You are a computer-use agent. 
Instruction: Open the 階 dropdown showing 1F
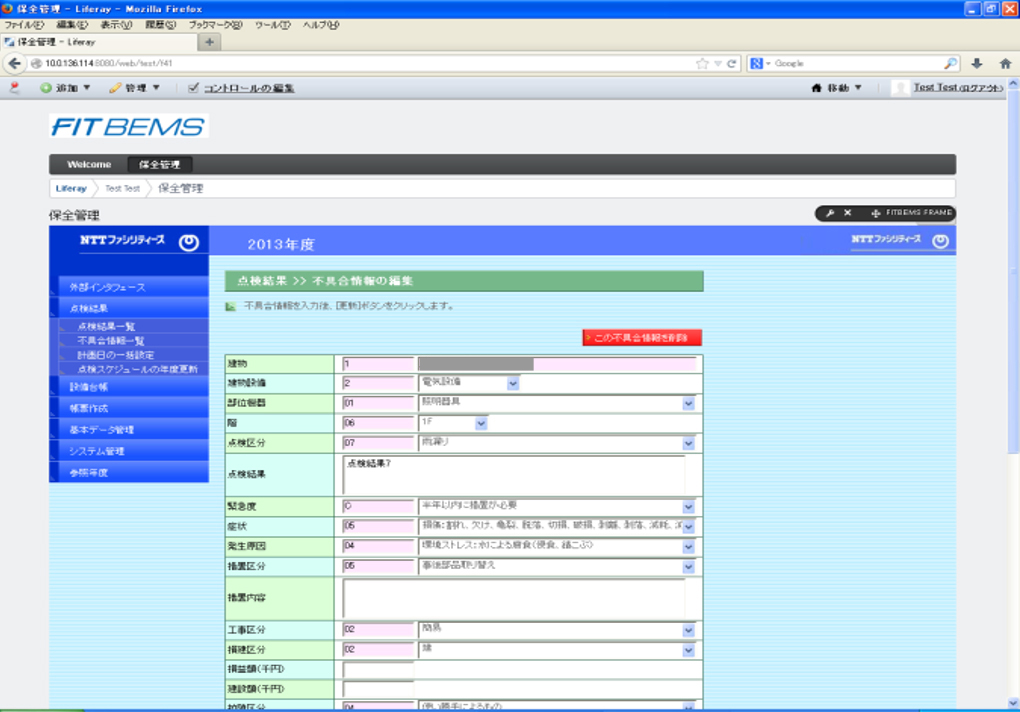pos(481,423)
